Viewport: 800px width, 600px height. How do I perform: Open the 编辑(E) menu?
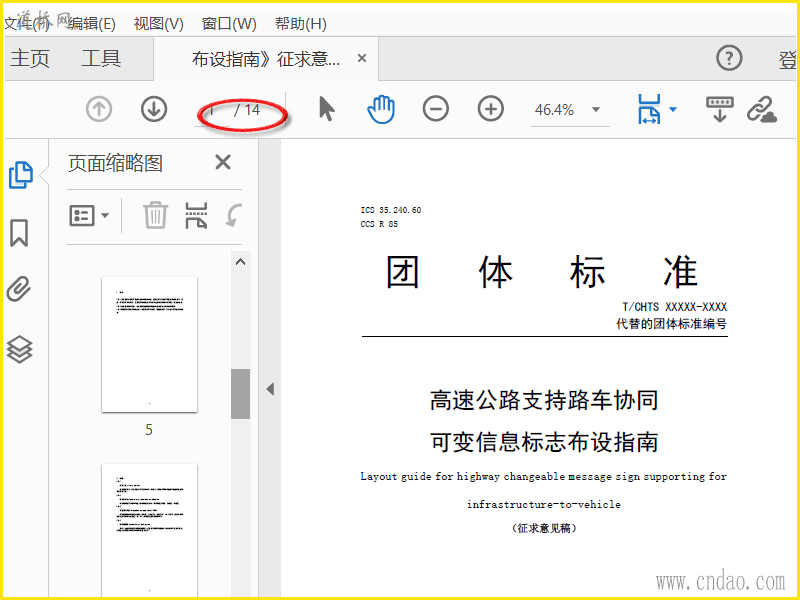tap(92, 23)
